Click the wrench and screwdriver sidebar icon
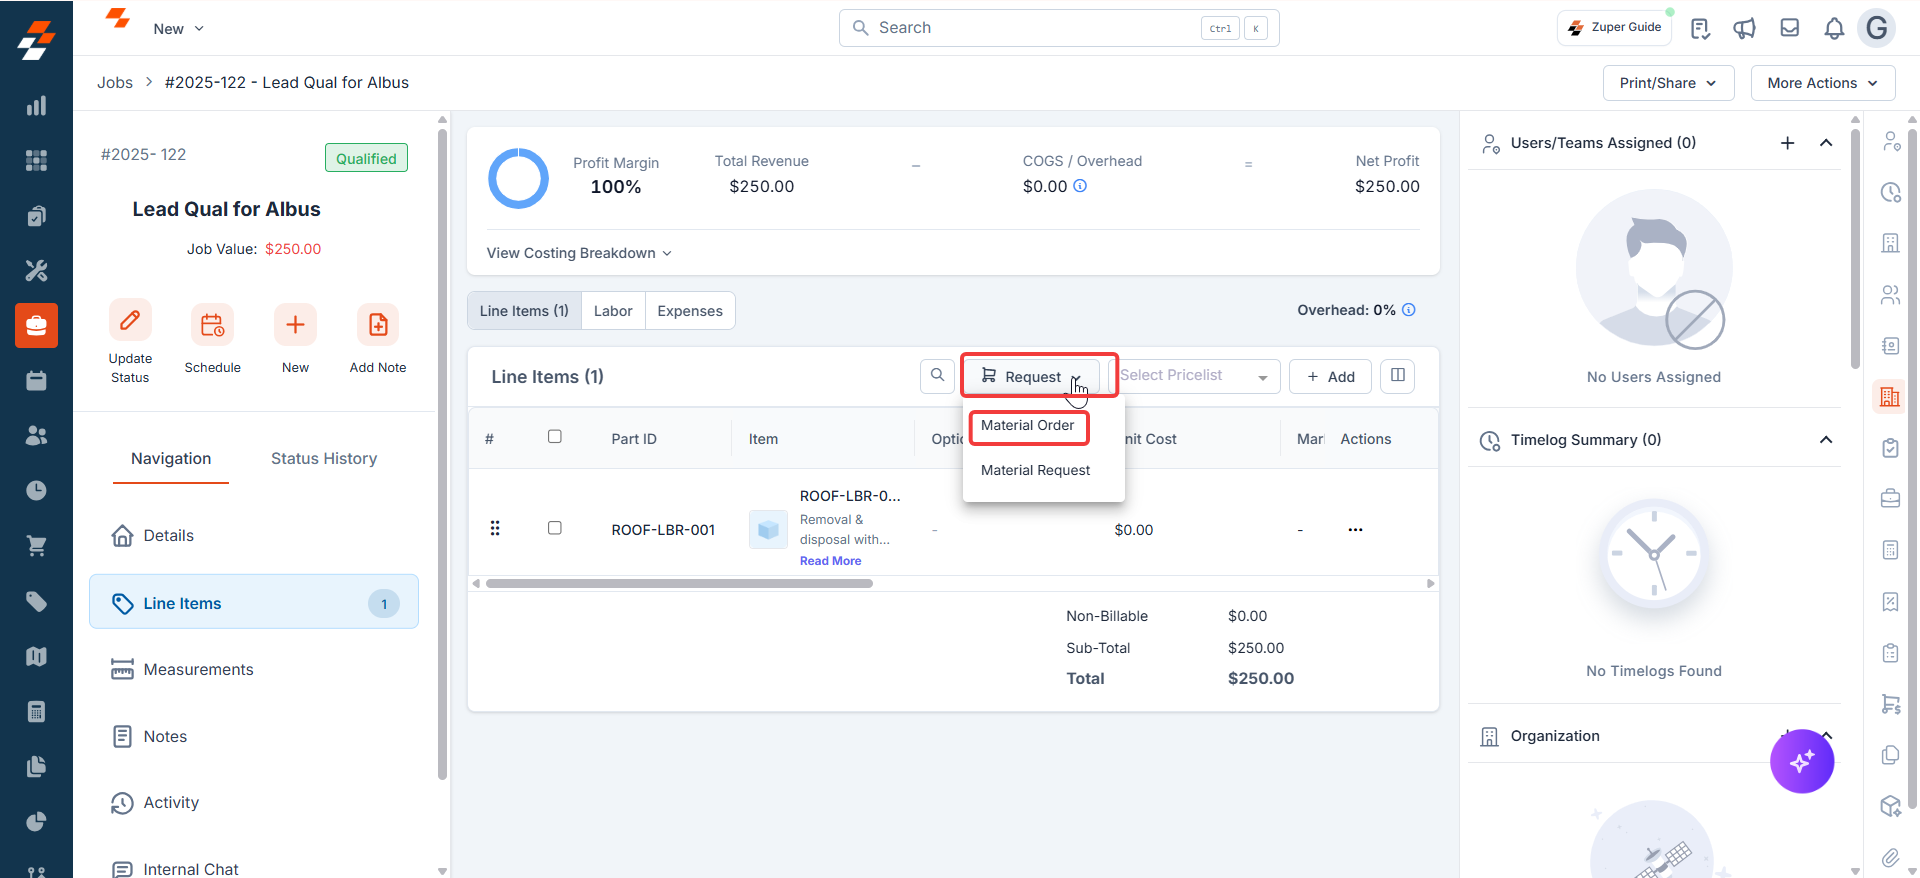The width and height of the screenshot is (1920, 878). (x=36, y=271)
